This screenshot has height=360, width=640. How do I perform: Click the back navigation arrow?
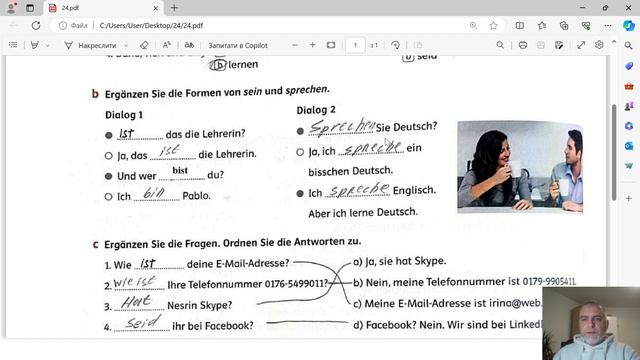(x=13, y=25)
